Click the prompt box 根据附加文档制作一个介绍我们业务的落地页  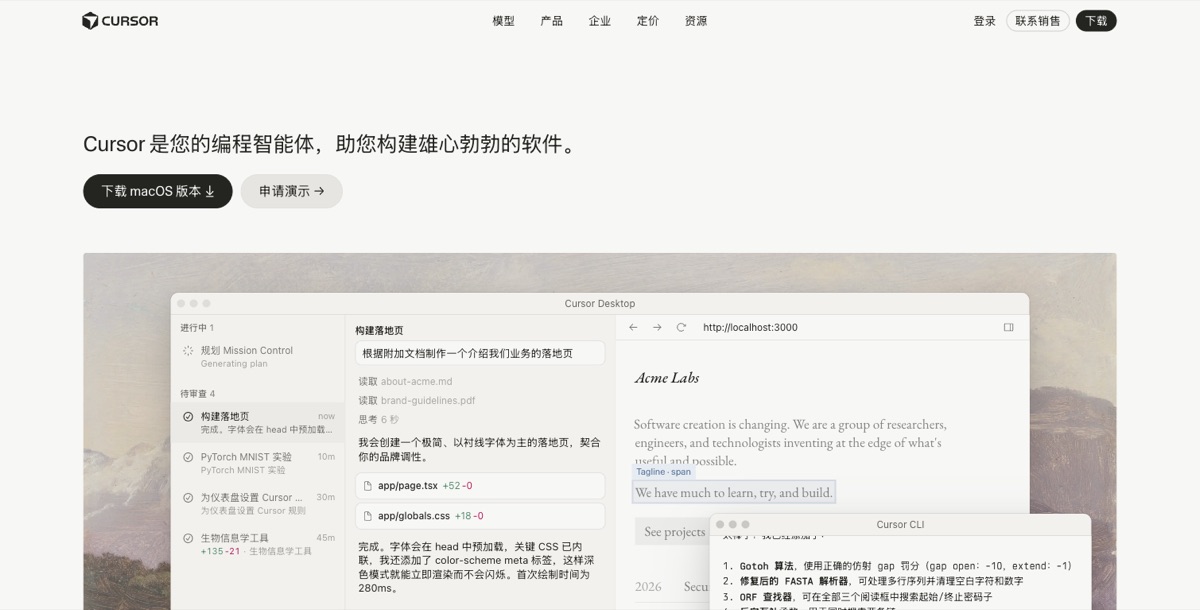(x=480, y=353)
